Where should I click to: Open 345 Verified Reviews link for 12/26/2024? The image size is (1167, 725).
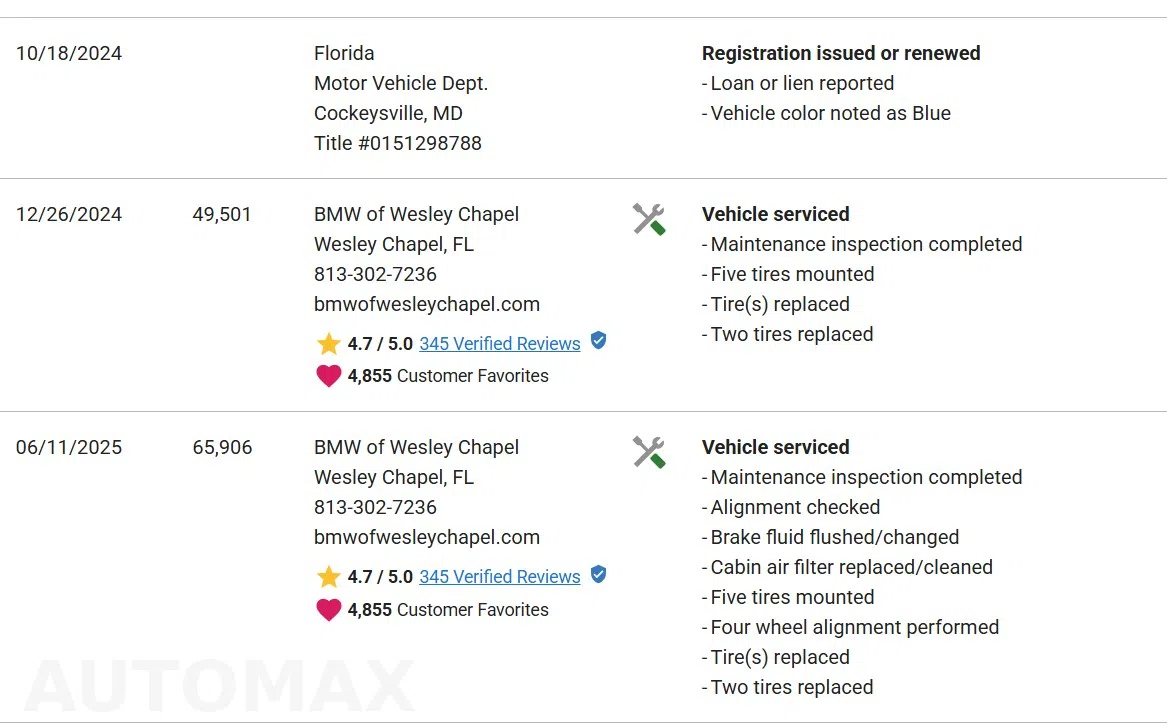click(x=499, y=344)
